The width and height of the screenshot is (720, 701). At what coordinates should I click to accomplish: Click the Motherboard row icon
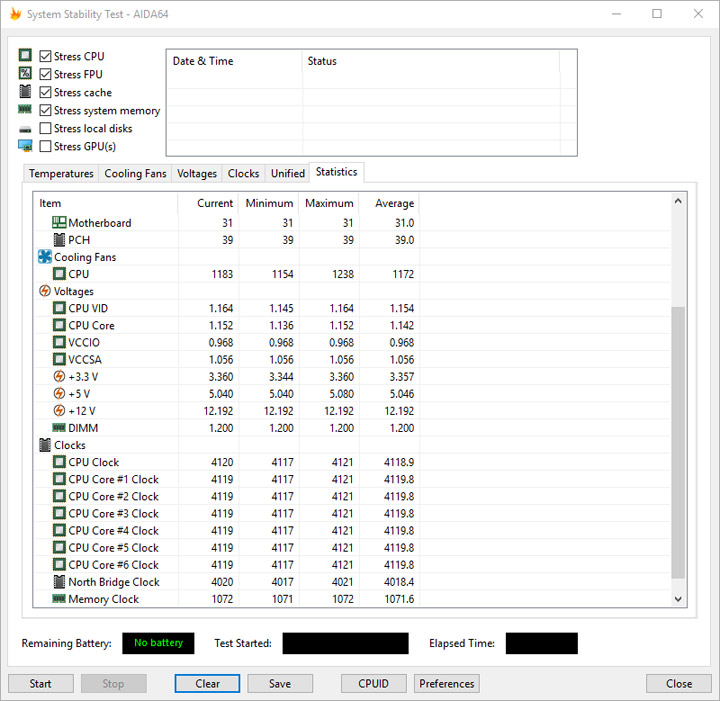[x=59, y=223]
